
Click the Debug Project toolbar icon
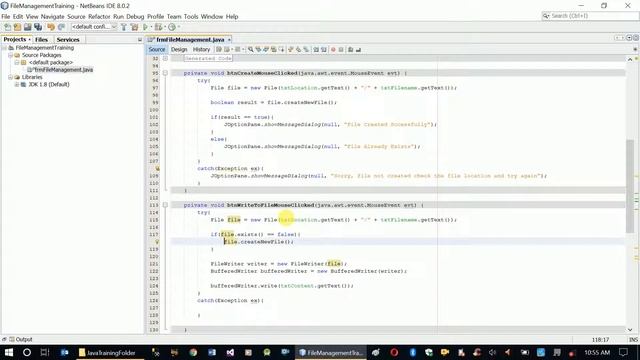coord(158,27)
